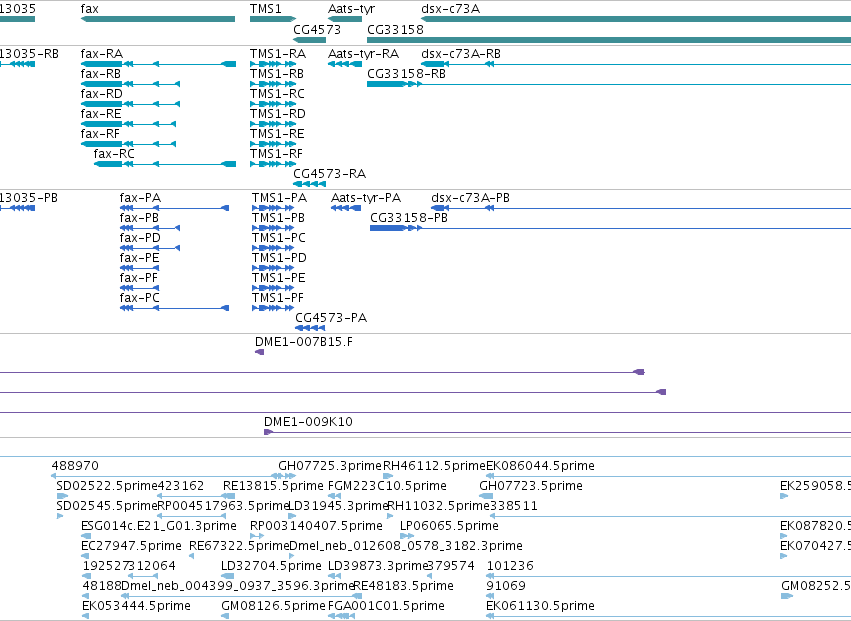851x621 pixels.
Task: Click the CG4573-RA transcript label
Action: pos(329,174)
